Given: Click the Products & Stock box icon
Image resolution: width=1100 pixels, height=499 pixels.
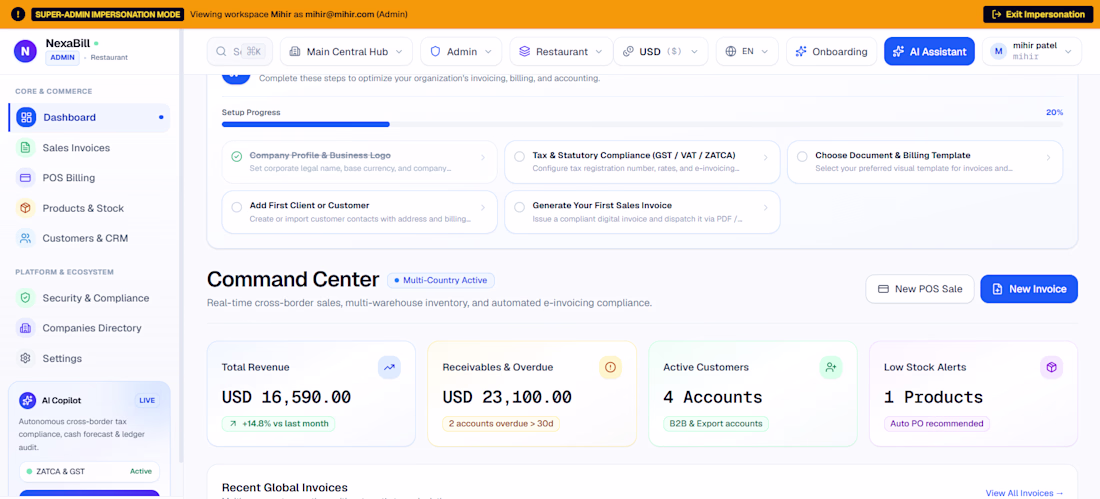Looking at the screenshot, I should coord(25,208).
